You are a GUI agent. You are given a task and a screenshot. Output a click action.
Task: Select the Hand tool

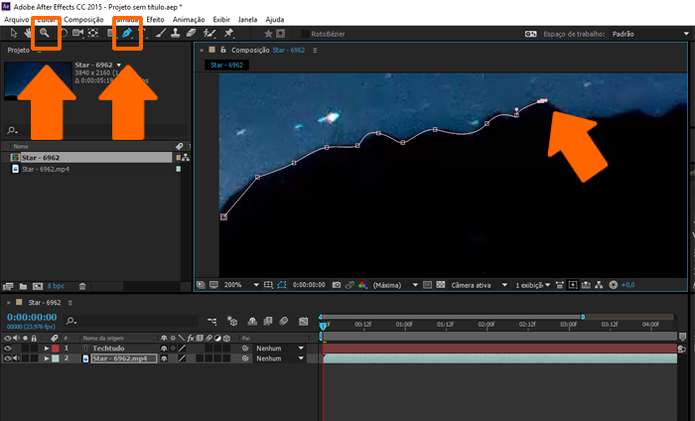(x=28, y=33)
